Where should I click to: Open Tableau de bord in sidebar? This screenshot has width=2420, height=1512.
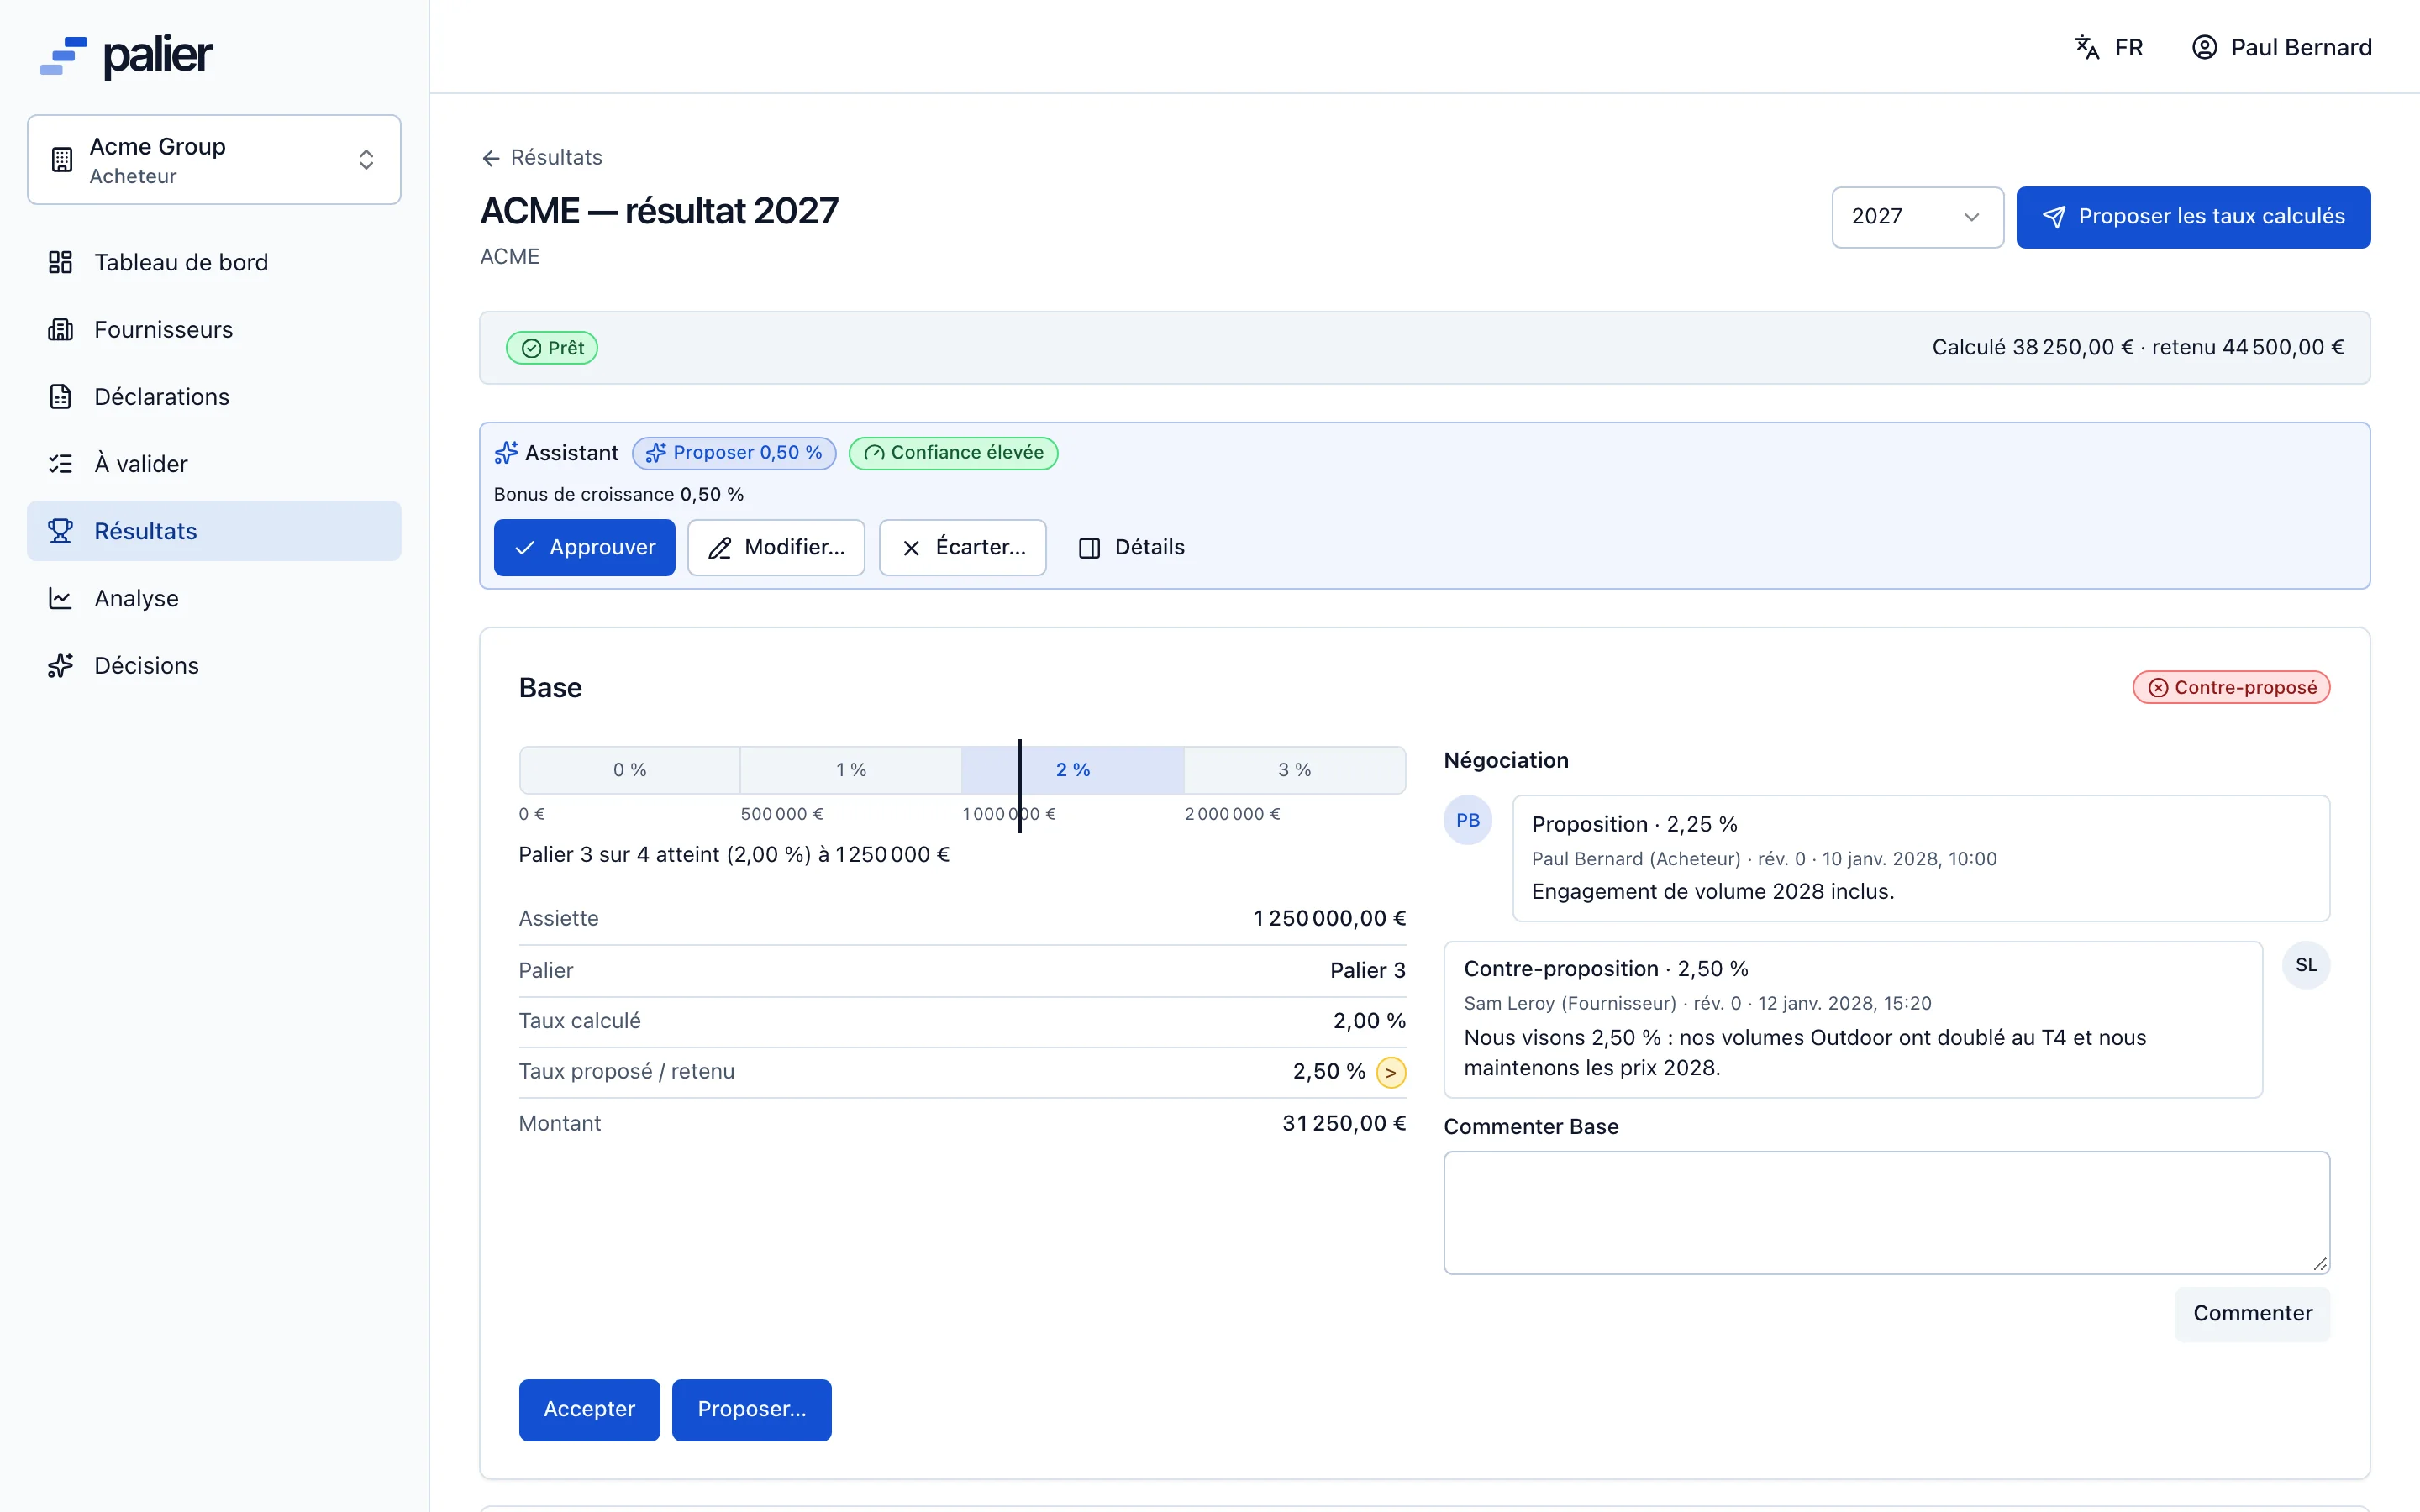tap(214, 262)
